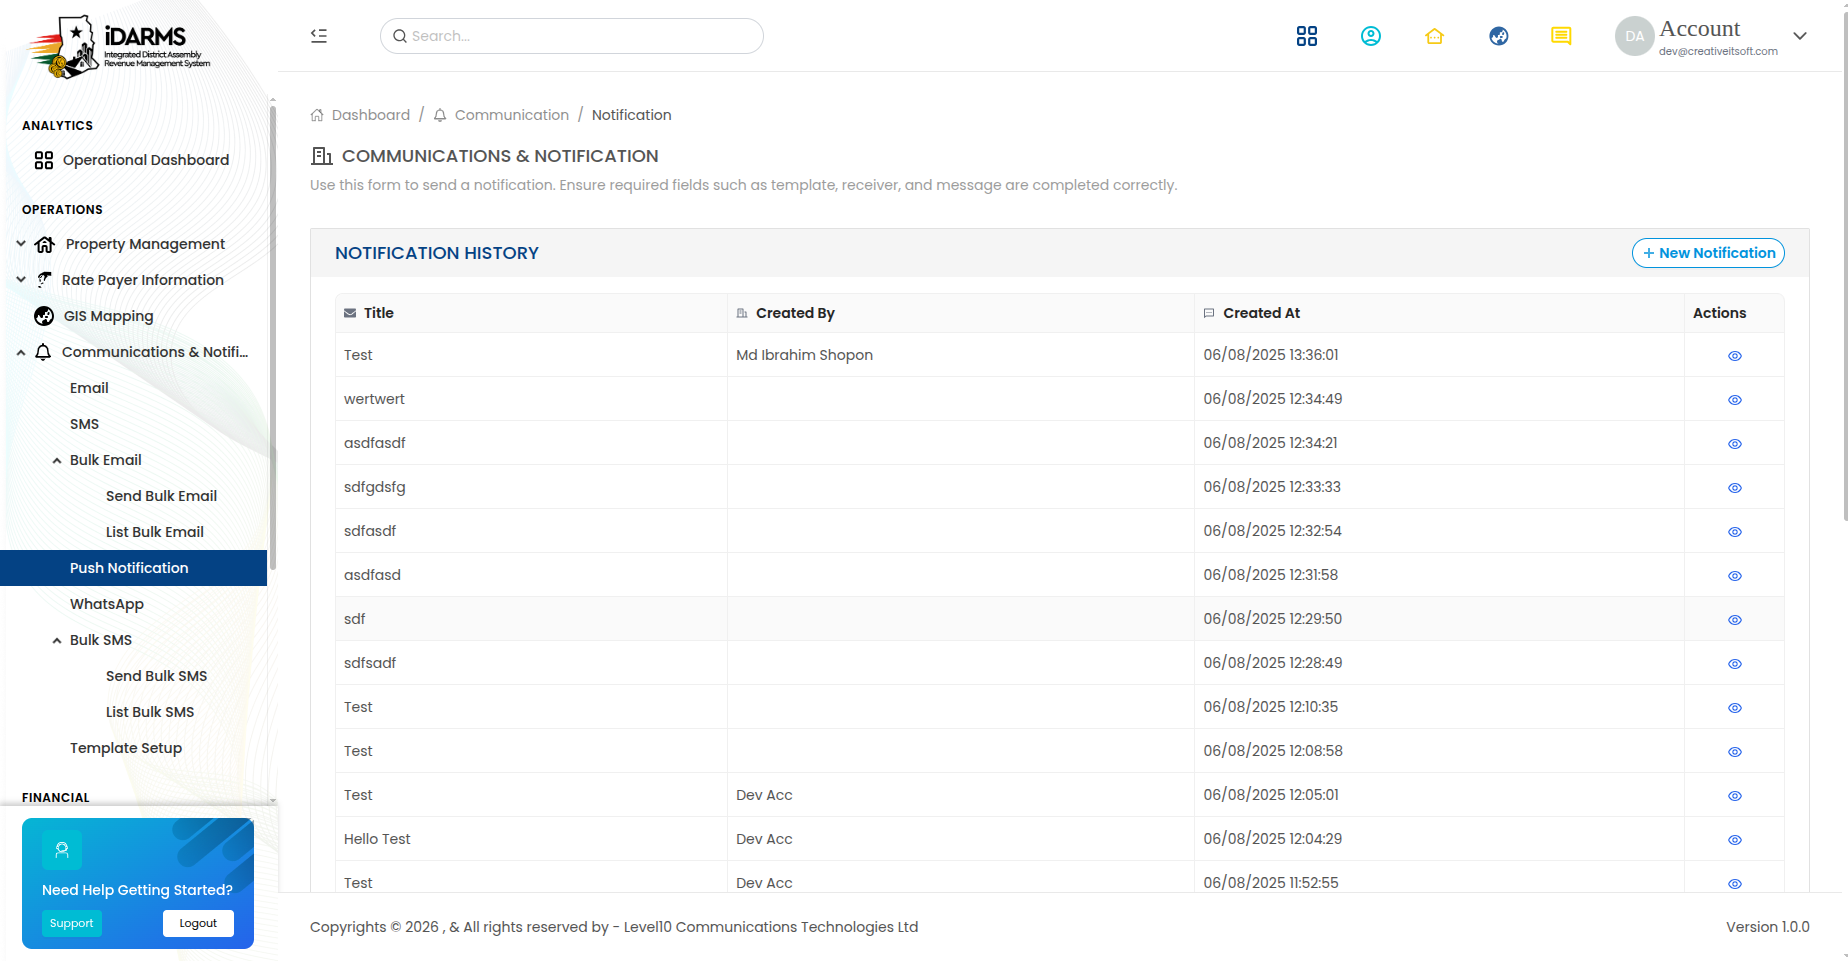View the 'sdfgdsfg' notification via eye icon

1735,488
